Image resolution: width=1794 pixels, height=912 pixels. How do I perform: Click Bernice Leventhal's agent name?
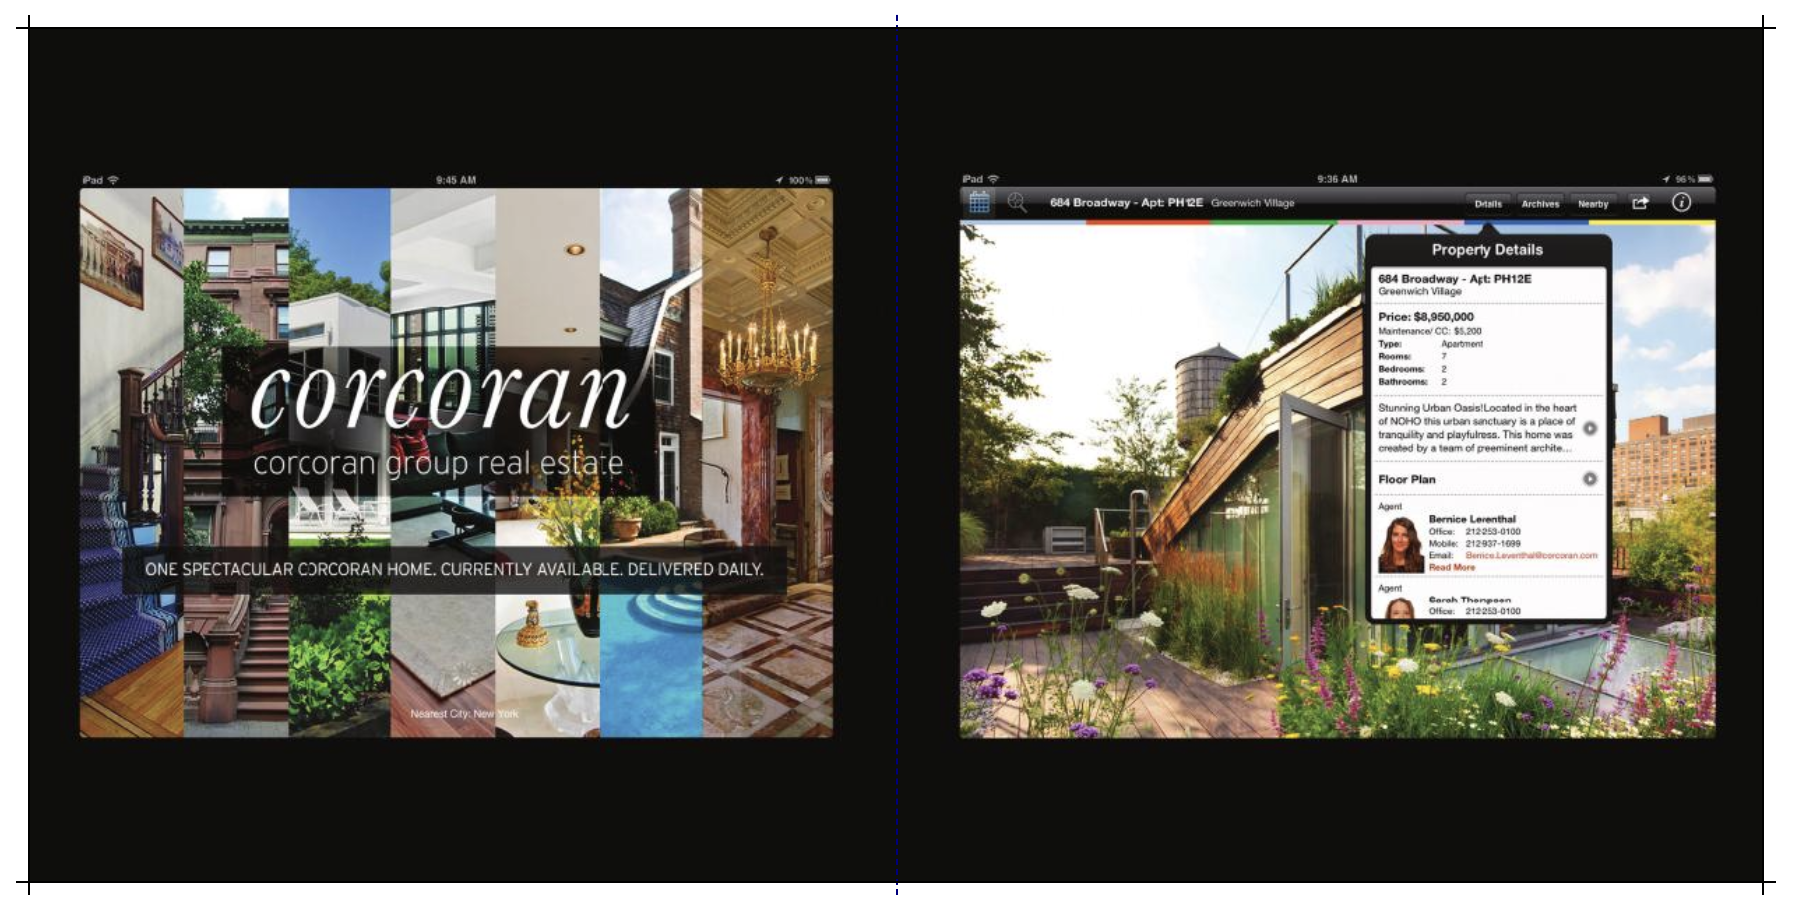coord(1471,519)
